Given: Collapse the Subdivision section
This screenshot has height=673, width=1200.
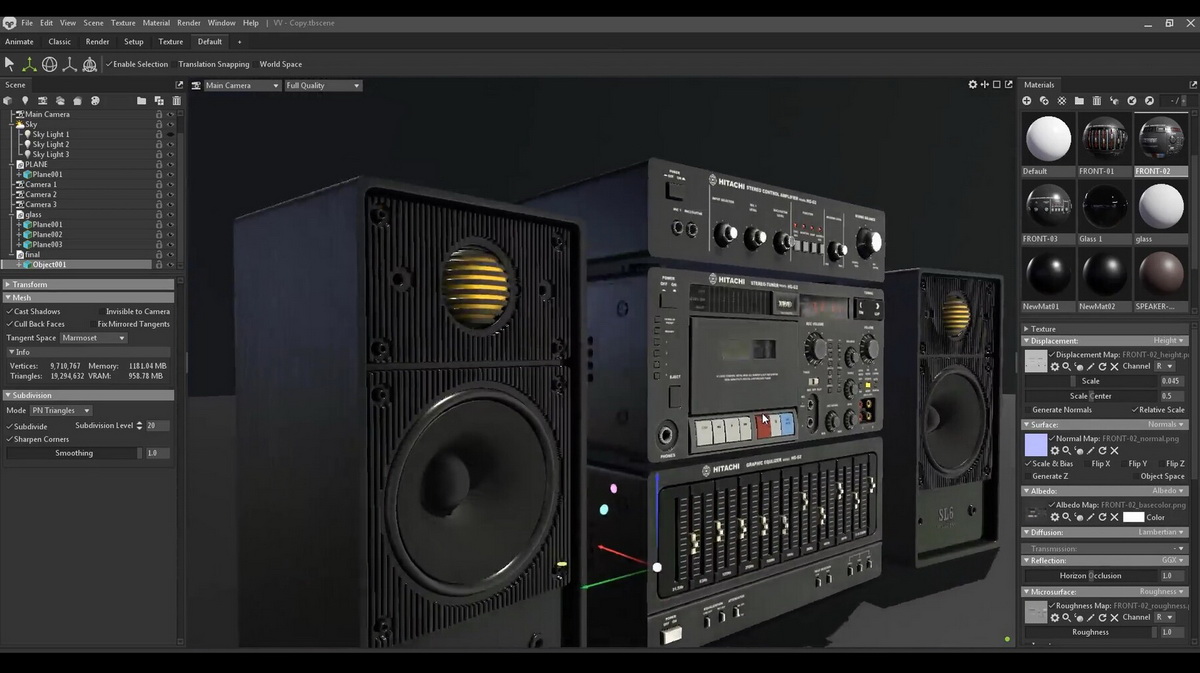Looking at the screenshot, I should pos(89,395).
